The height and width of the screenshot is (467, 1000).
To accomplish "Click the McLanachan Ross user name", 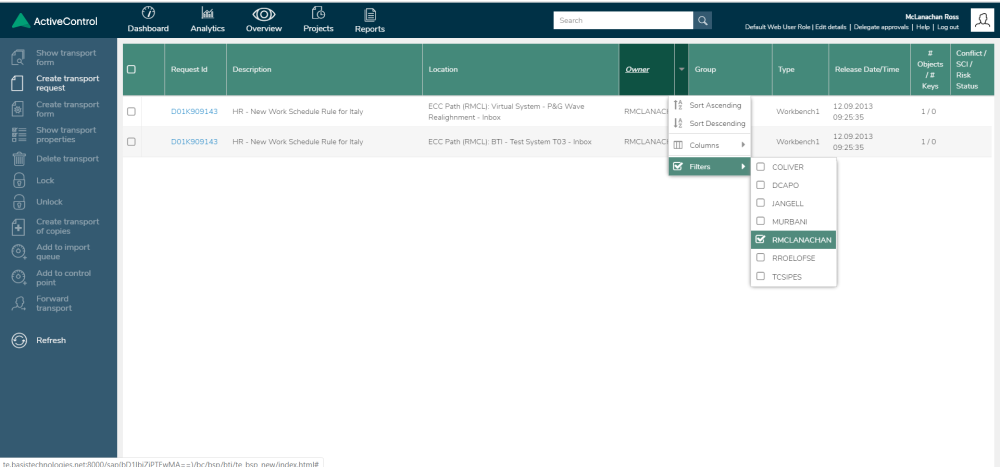I will tap(932, 17).
